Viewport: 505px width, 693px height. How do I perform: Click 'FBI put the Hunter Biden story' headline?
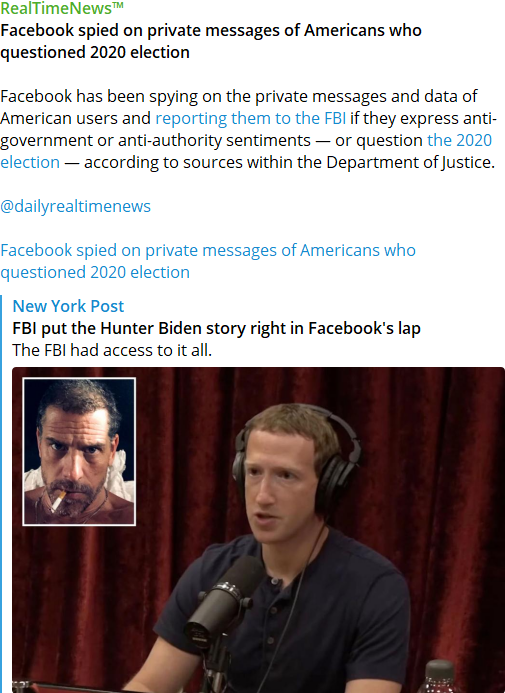[x=216, y=328]
